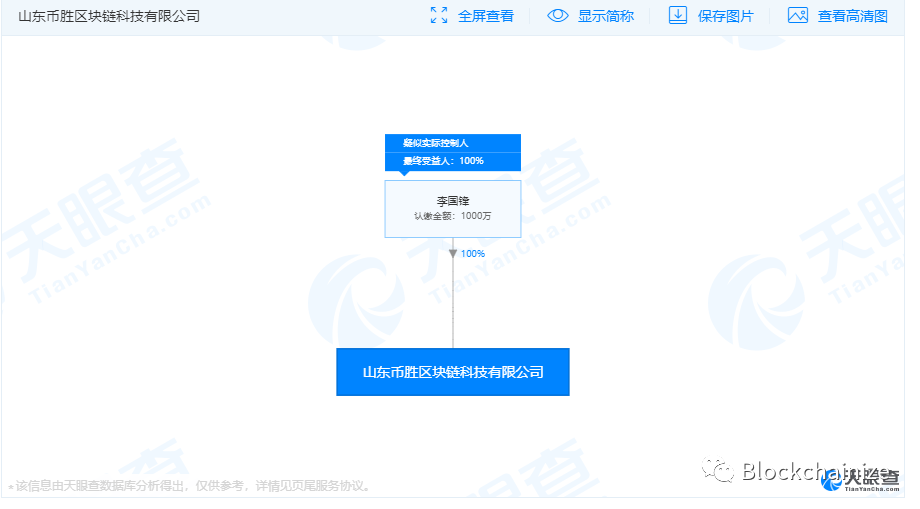The width and height of the screenshot is (920, 509).
Task: Click the disclaimer text at the bottom
Action: pyautogui.click(x=190, y=486)
